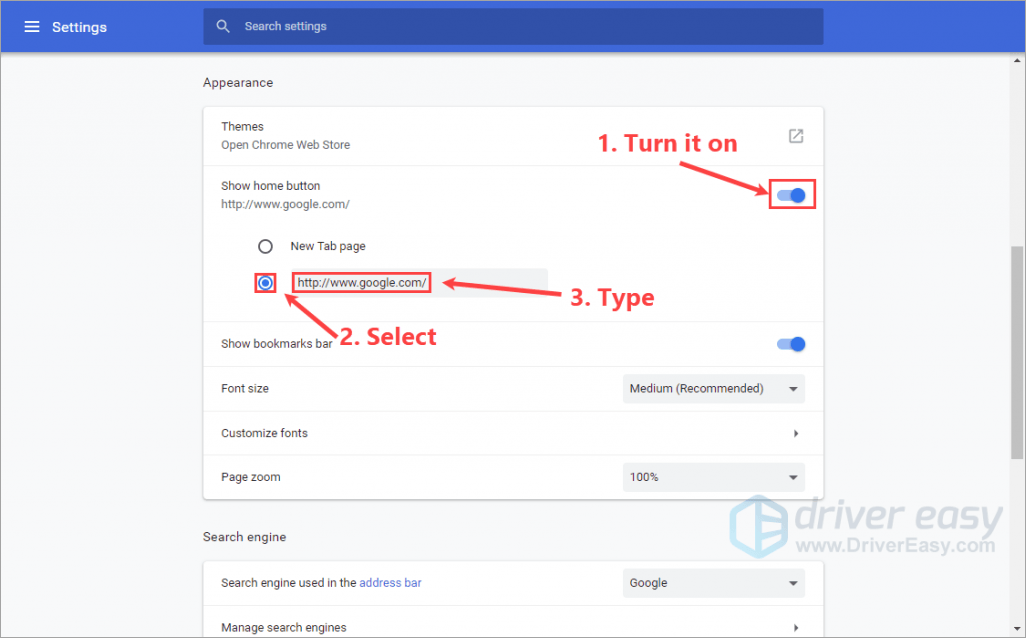Expand Customize fonts arrow
This screenshot has width=1026, height=638.
tap(796, 433)
